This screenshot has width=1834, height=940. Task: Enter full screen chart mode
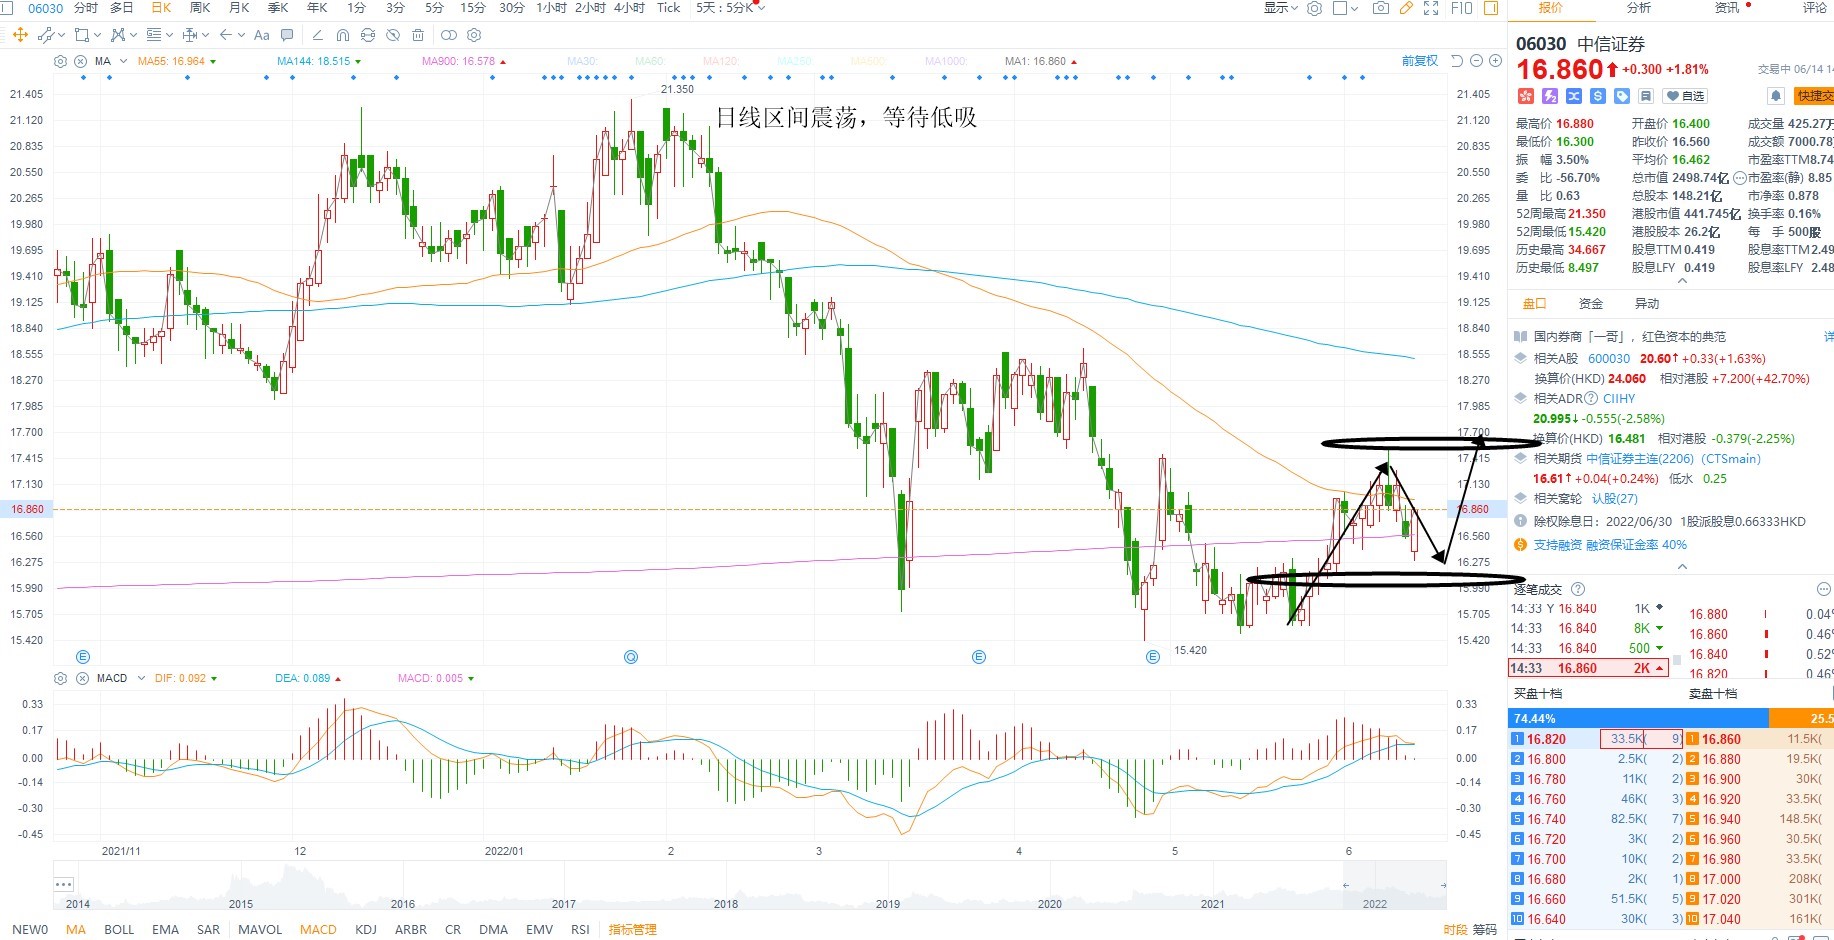1431,8
